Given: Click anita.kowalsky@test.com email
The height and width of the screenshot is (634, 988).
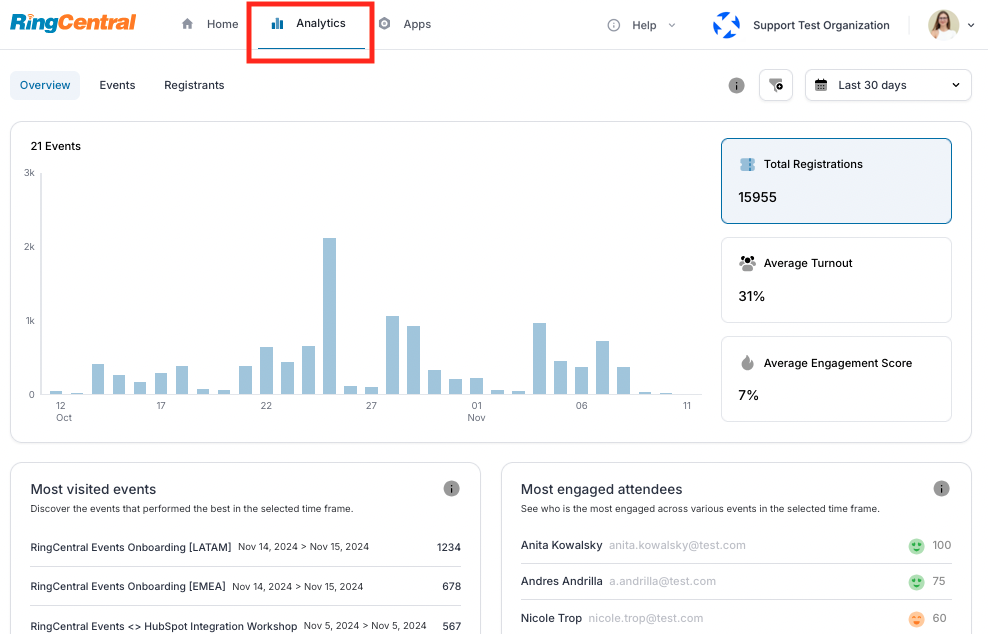Looking at the screenshot, I should (677, 545).
